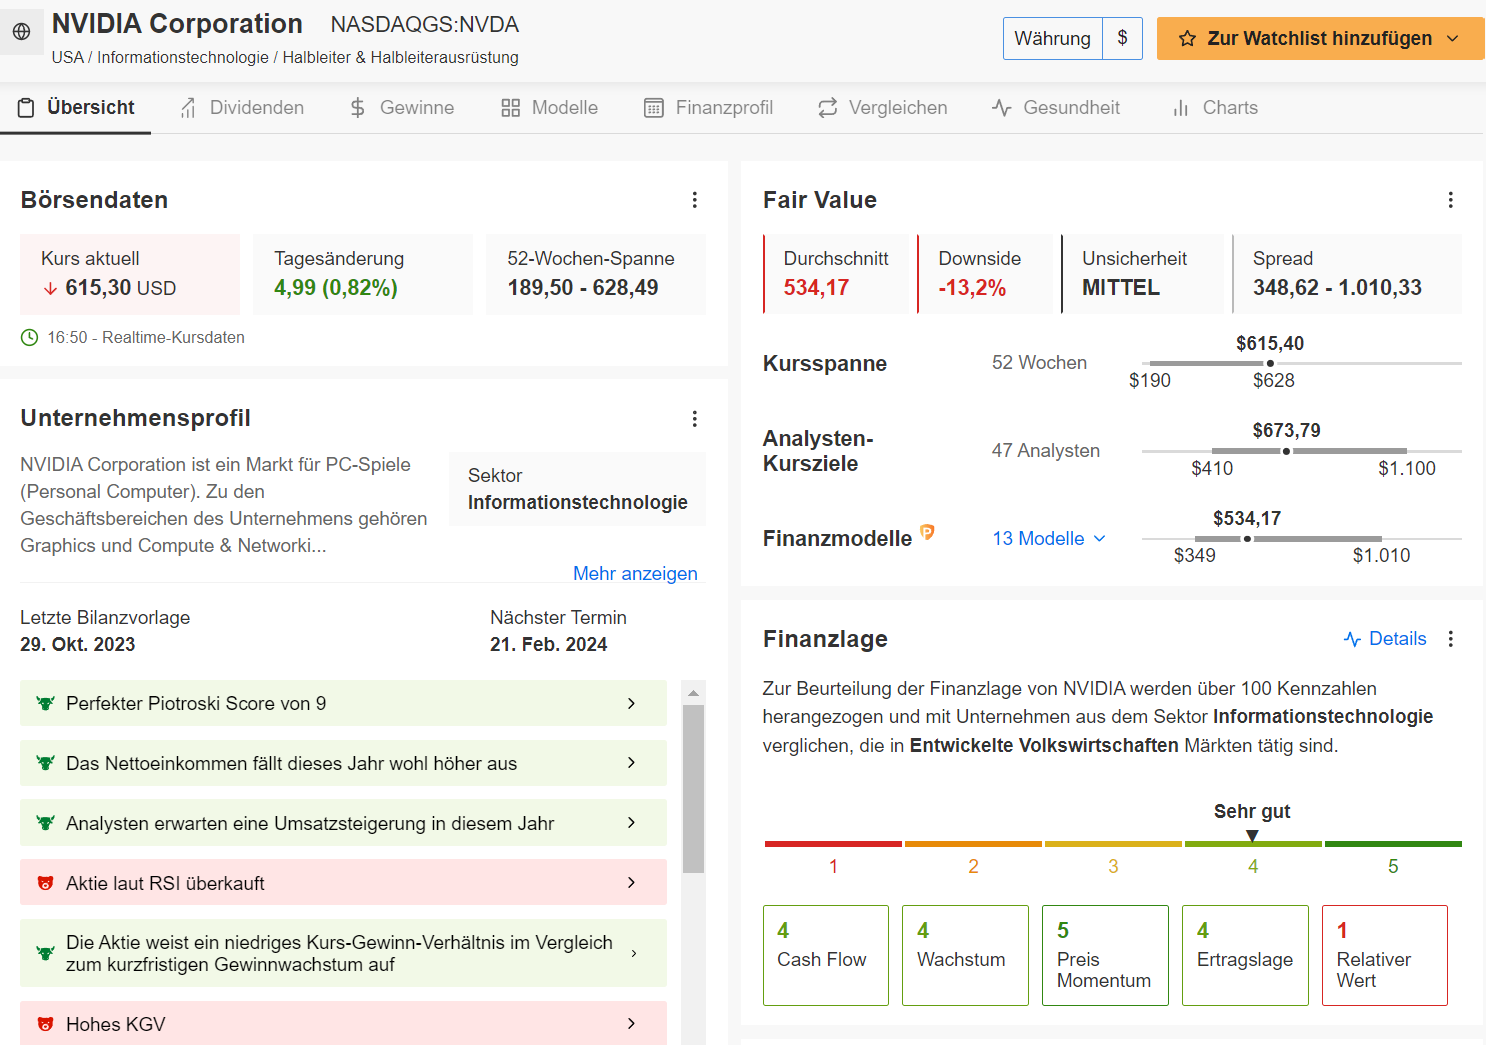Screen dimensions: 1486x1045
Task: Click the clock icon next to Realtime-Kursdaten
Action: click(x=30, y=338)
